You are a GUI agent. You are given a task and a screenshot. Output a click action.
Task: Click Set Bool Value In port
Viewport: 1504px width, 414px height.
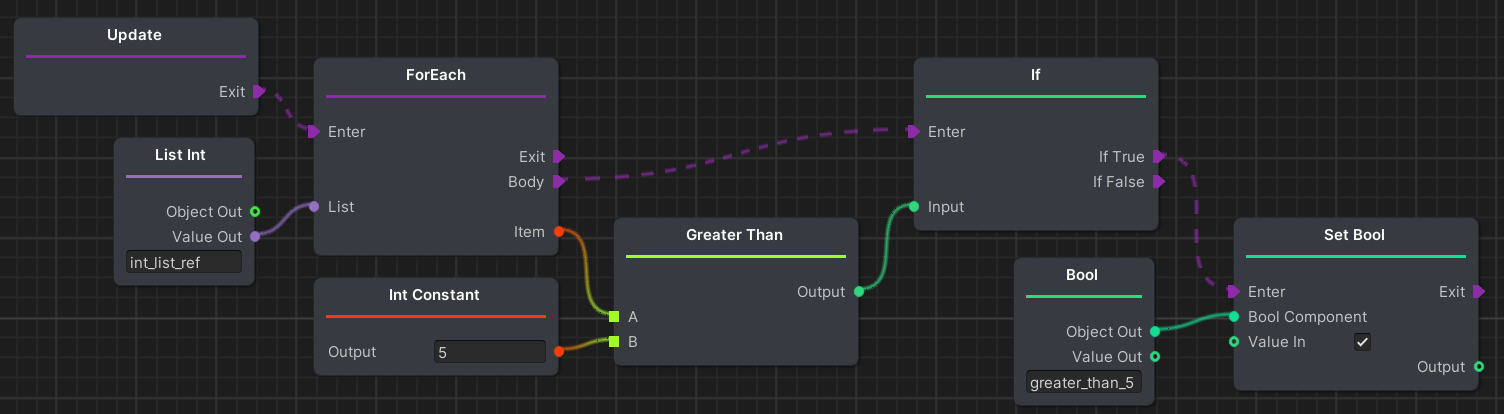coord(1234,341)
